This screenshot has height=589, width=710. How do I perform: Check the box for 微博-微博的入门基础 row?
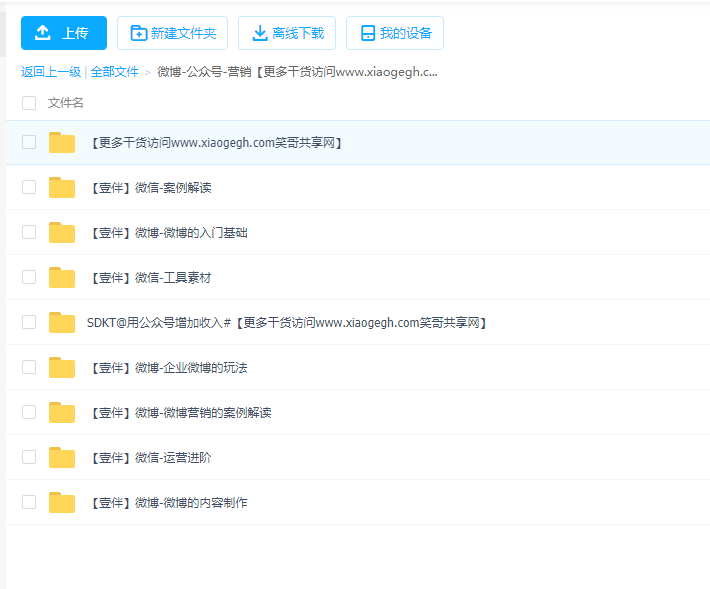tap(29, 232)
